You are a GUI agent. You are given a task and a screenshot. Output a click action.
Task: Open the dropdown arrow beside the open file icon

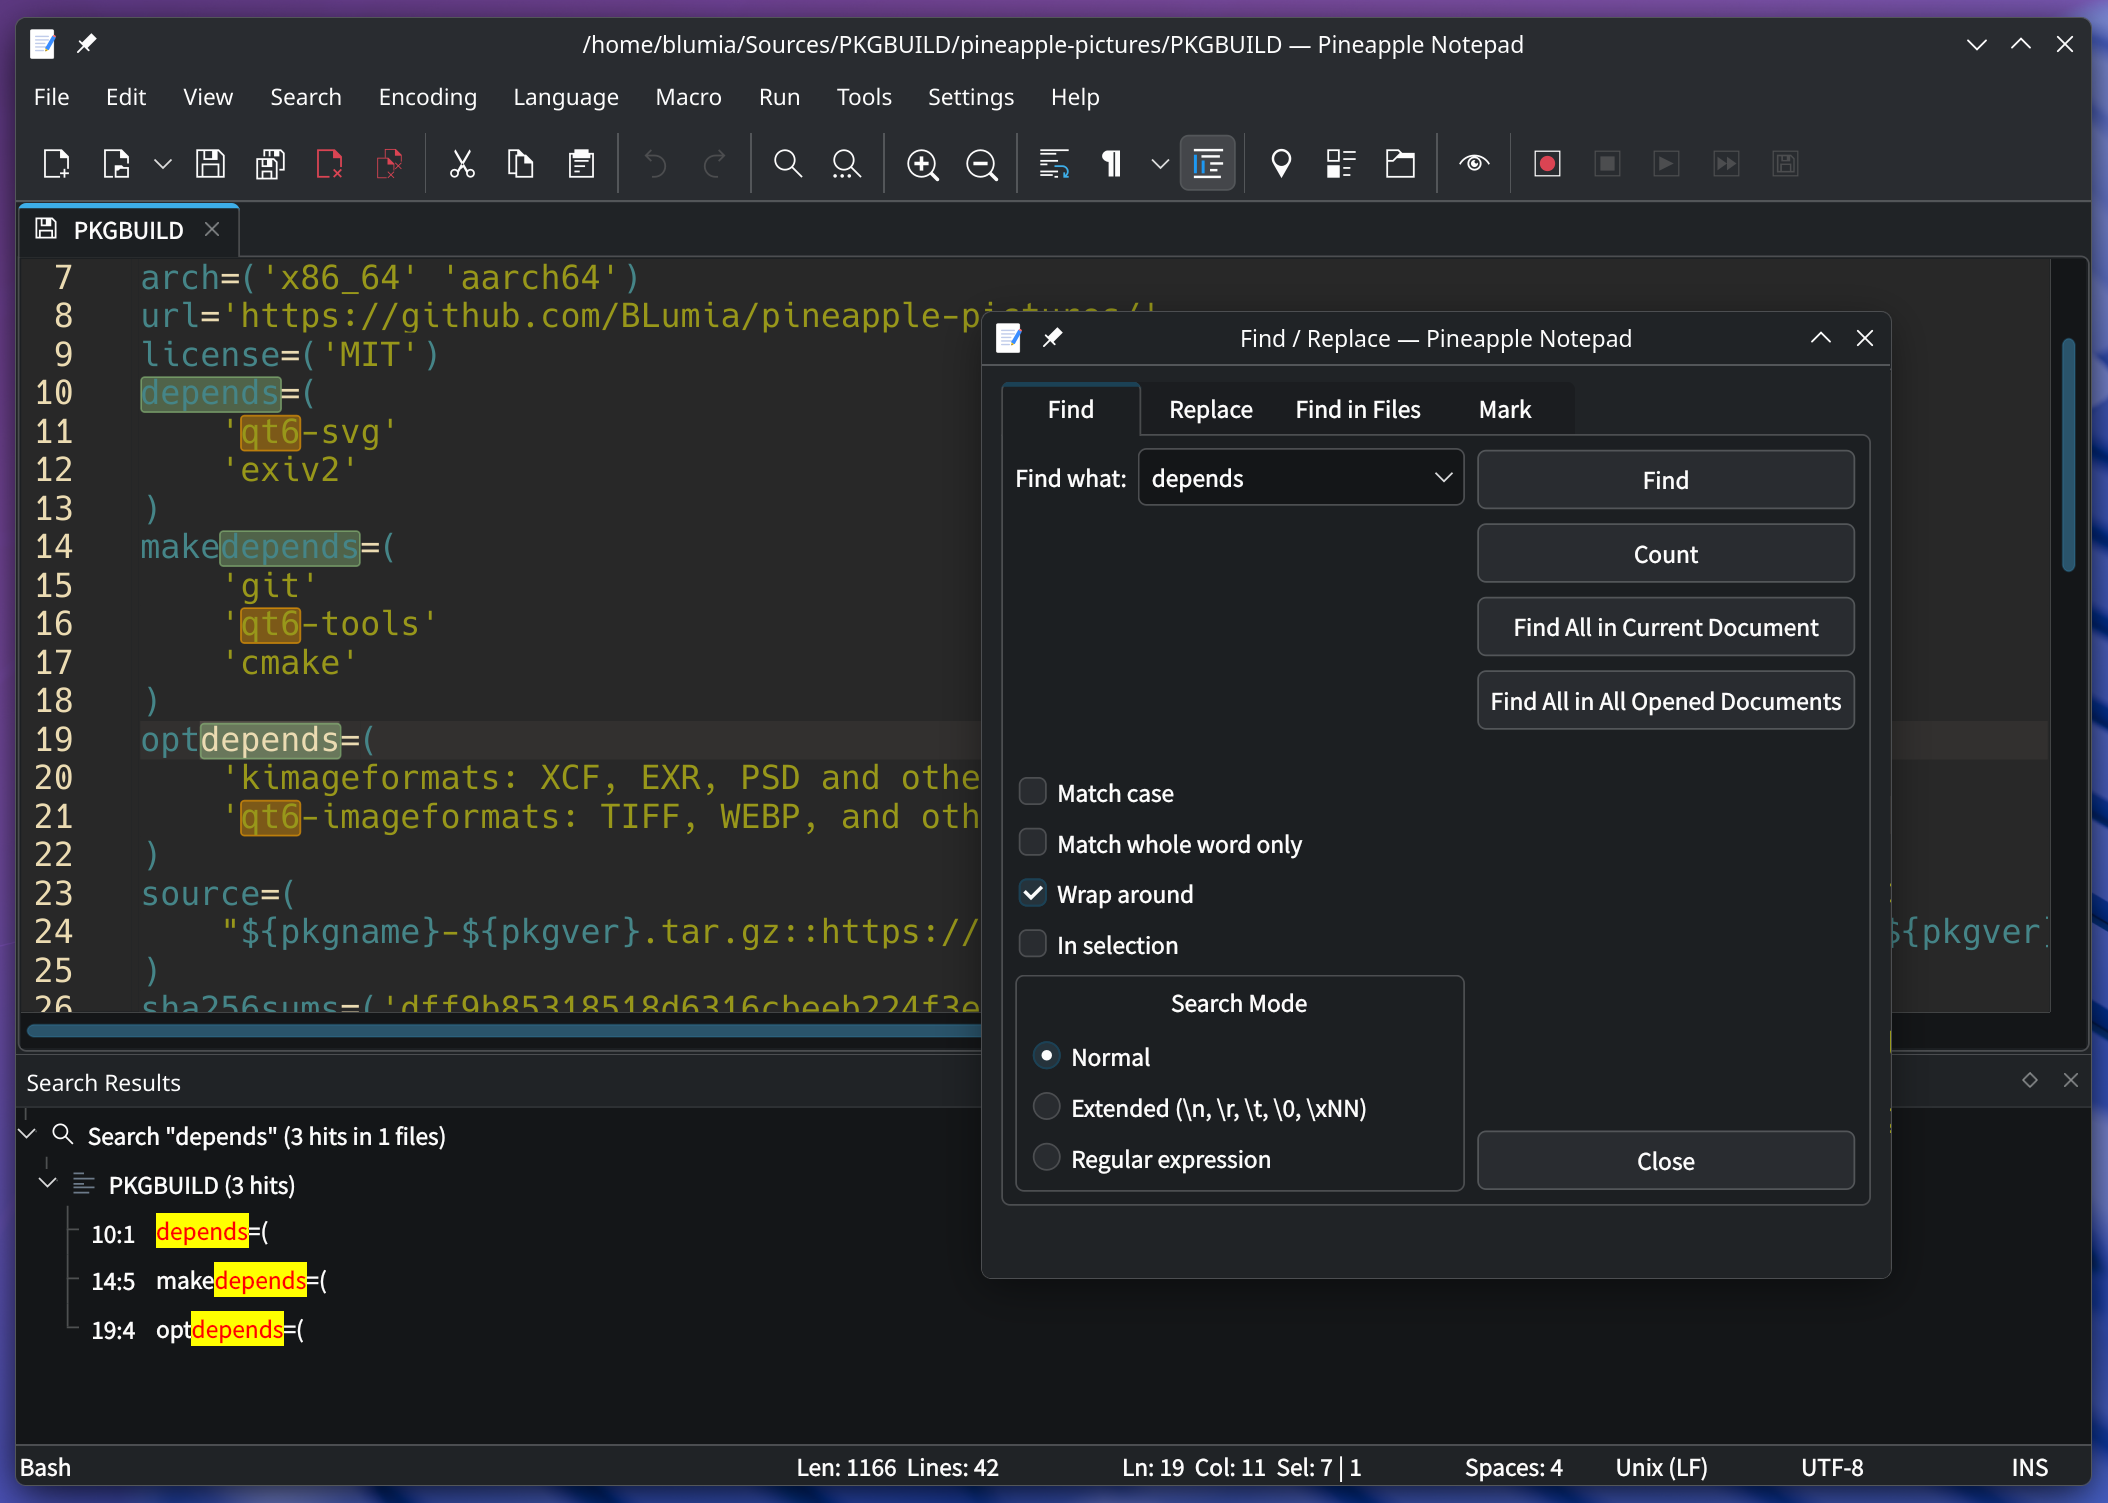tap(163, 163)
